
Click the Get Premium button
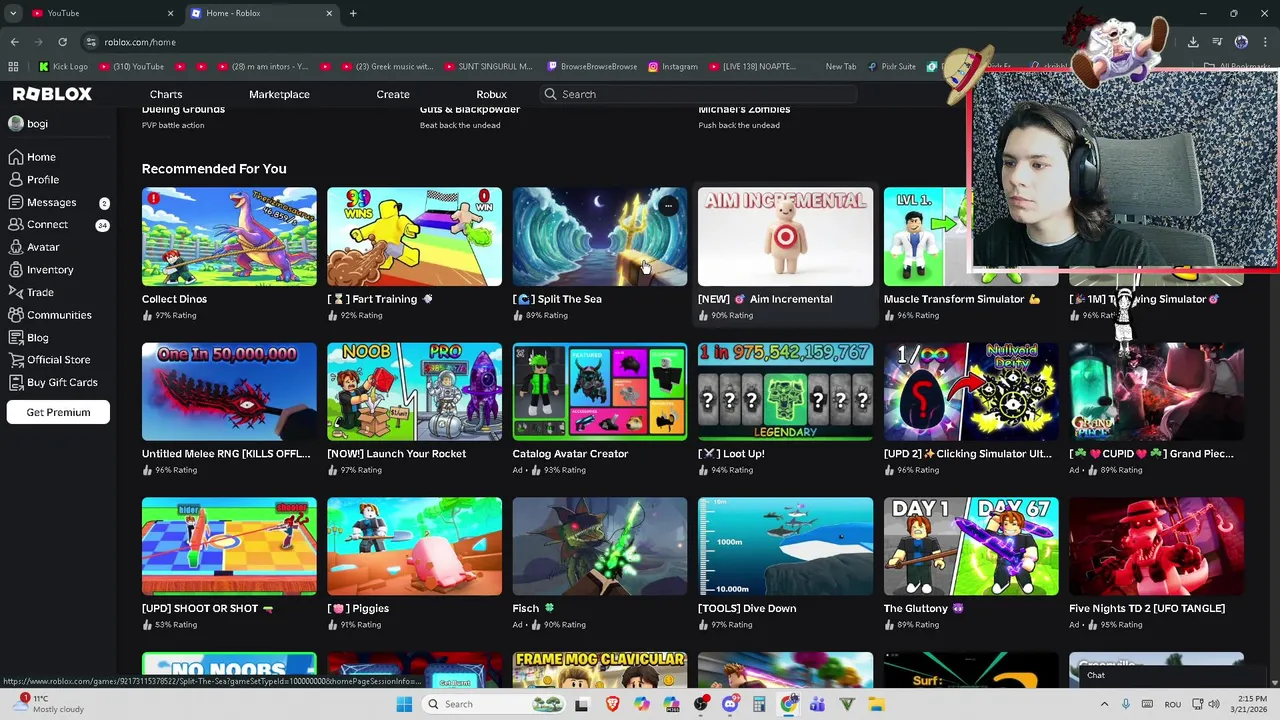58,412
